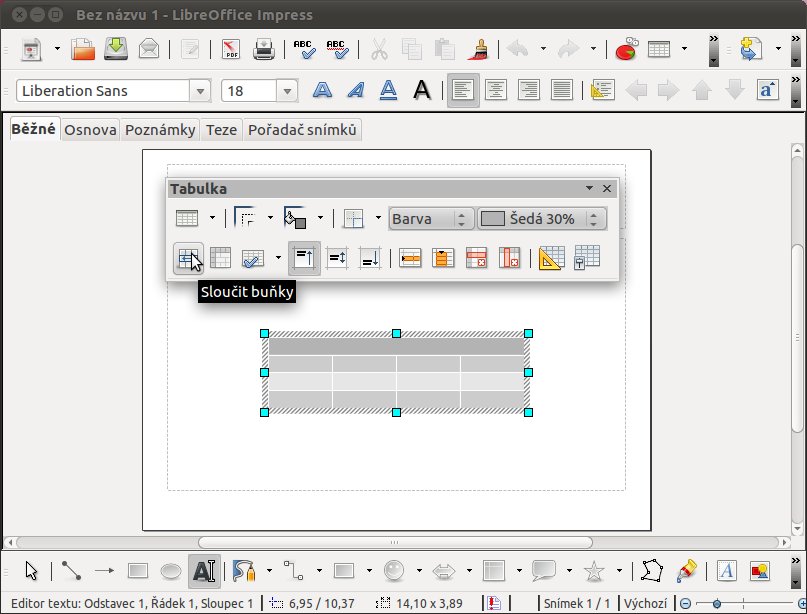Clone formatting with the paintbrush icon

click(x=478, y=49)
